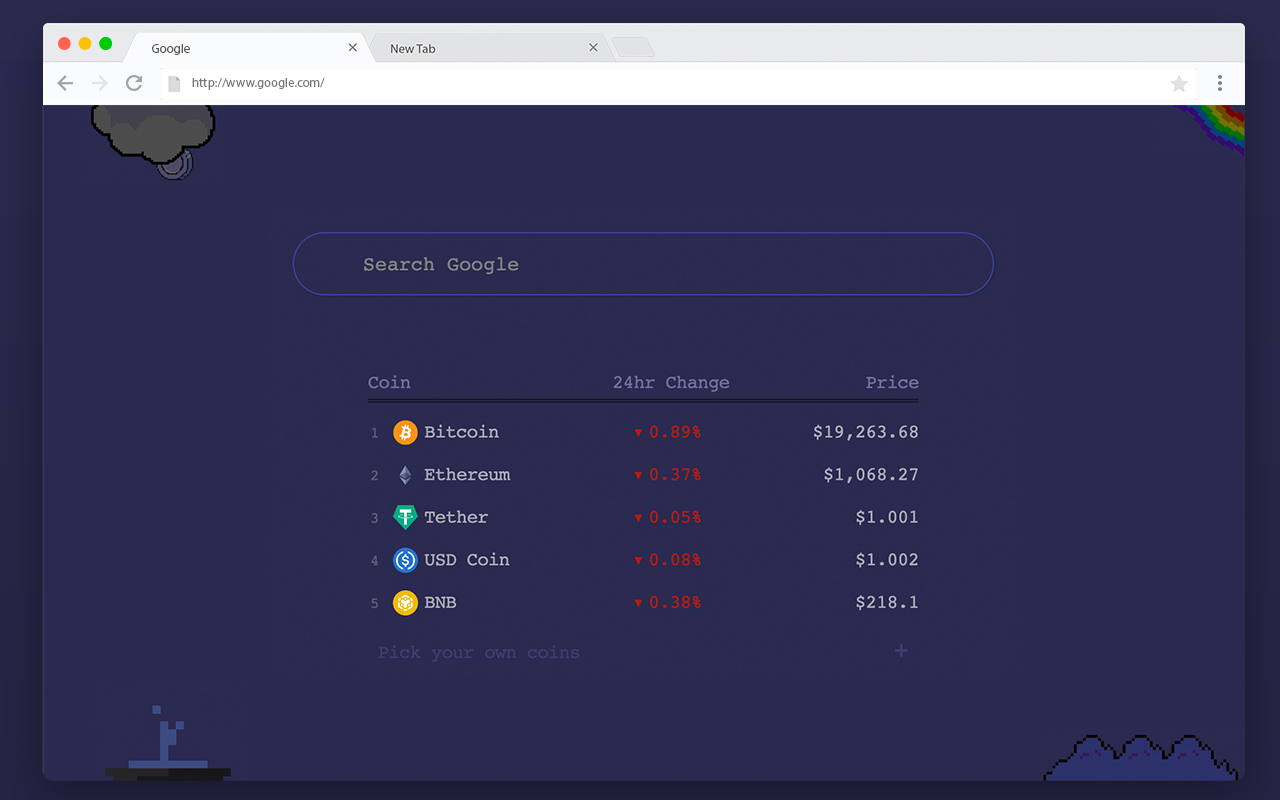Click the $1.002 USD Coin price
1280x800 pixels.
pyautogui.click(x=887, y=560)
